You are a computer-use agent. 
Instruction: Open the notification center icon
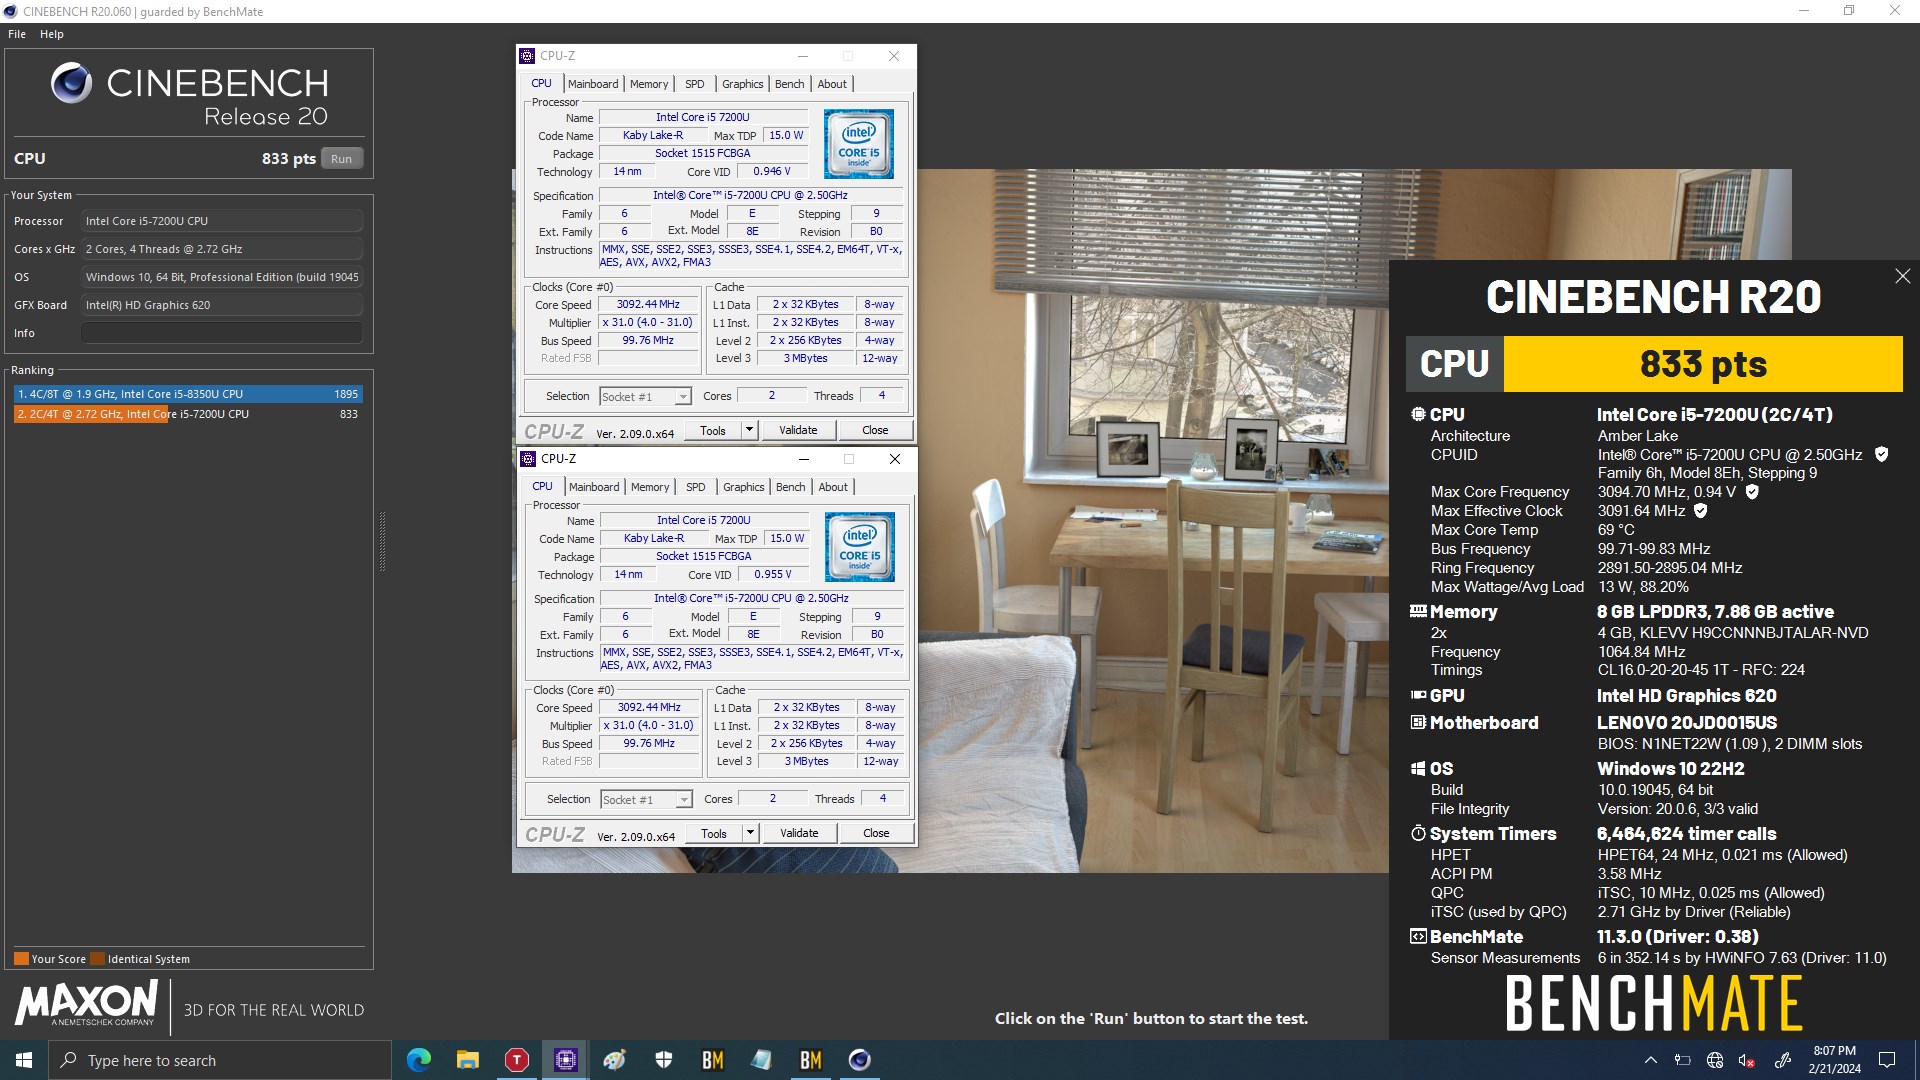[x=1887, y=1060]
